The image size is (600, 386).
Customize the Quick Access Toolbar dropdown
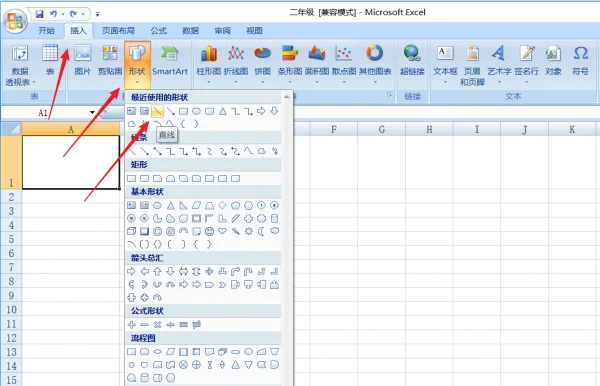[98, 15]
